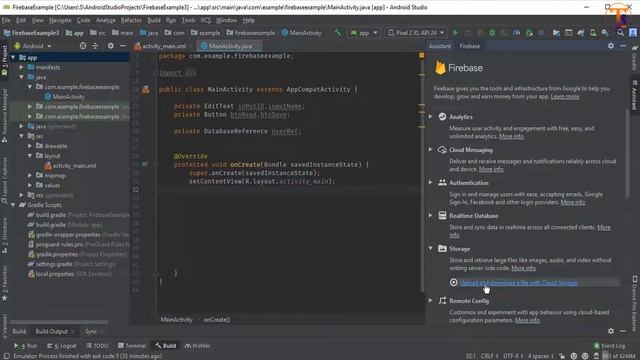This screenshot has height=360, width=640.
Task: Open Project panel settings gear
Action: 111,46
